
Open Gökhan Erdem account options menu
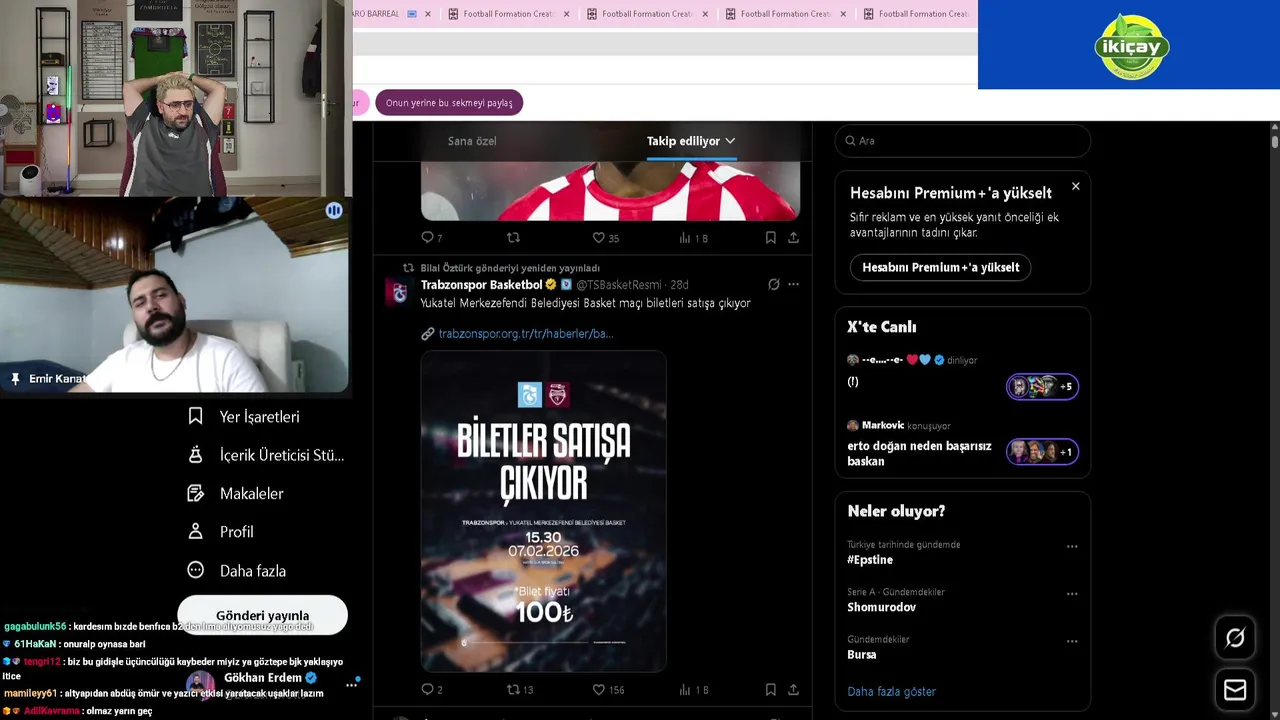tap(351, 685)
